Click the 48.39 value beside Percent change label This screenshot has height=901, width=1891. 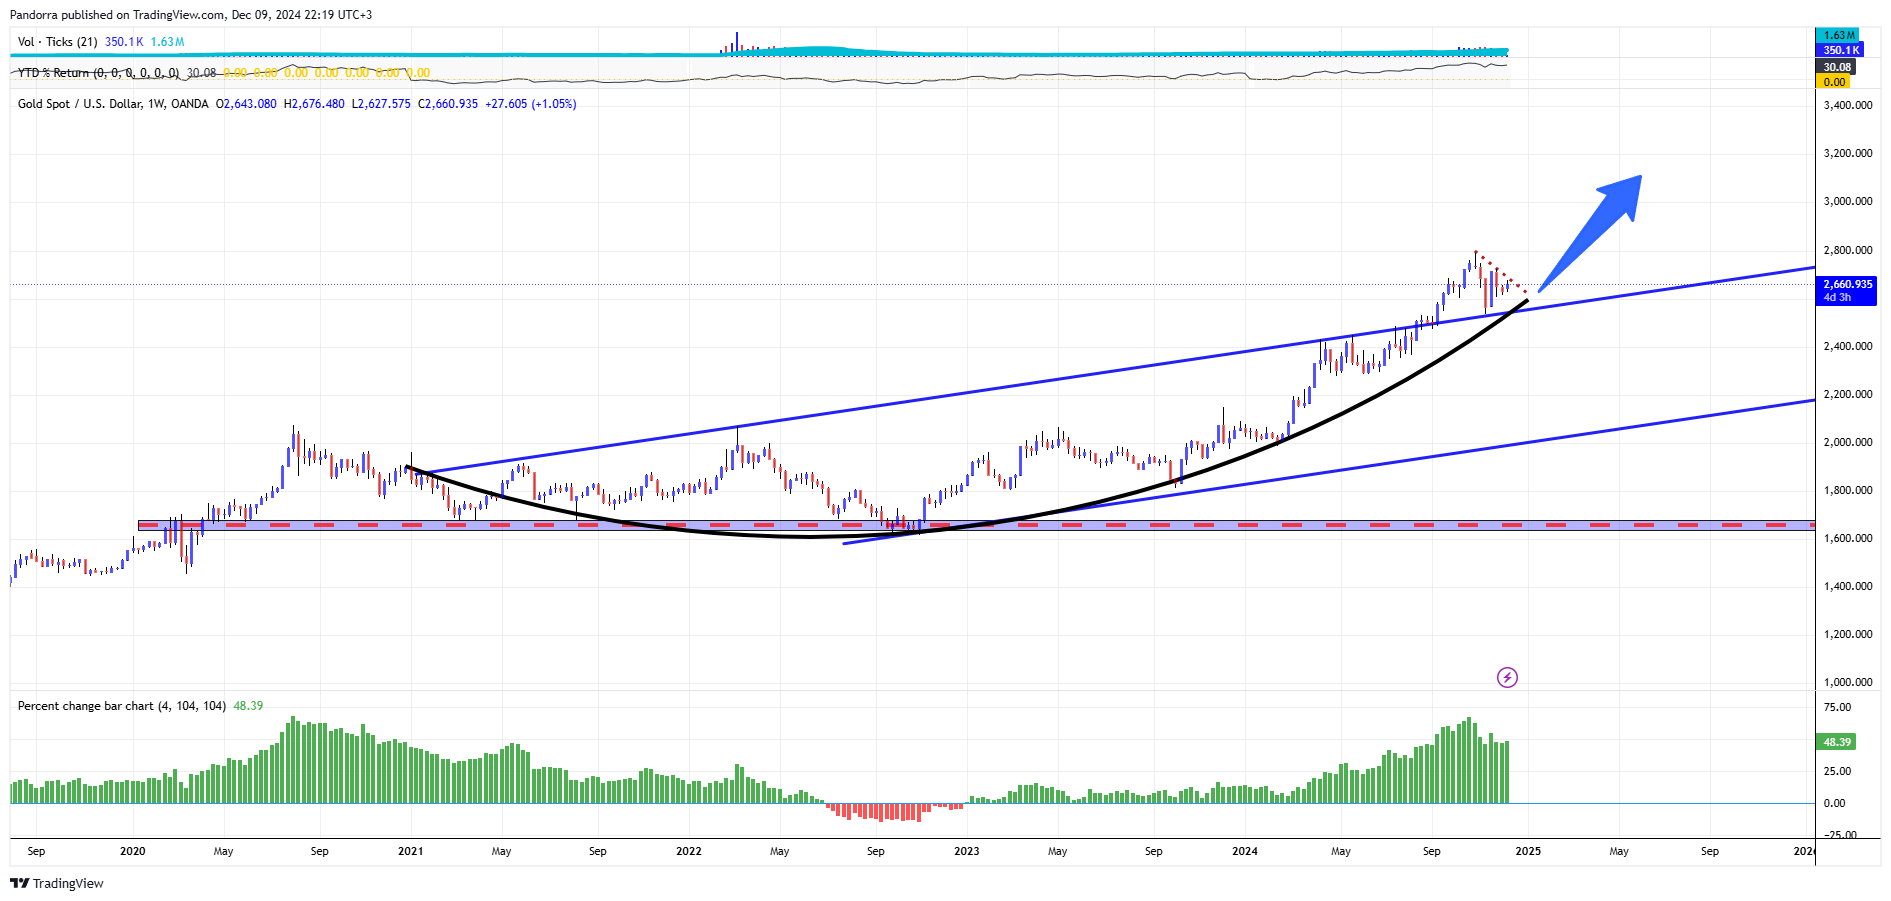248,706
